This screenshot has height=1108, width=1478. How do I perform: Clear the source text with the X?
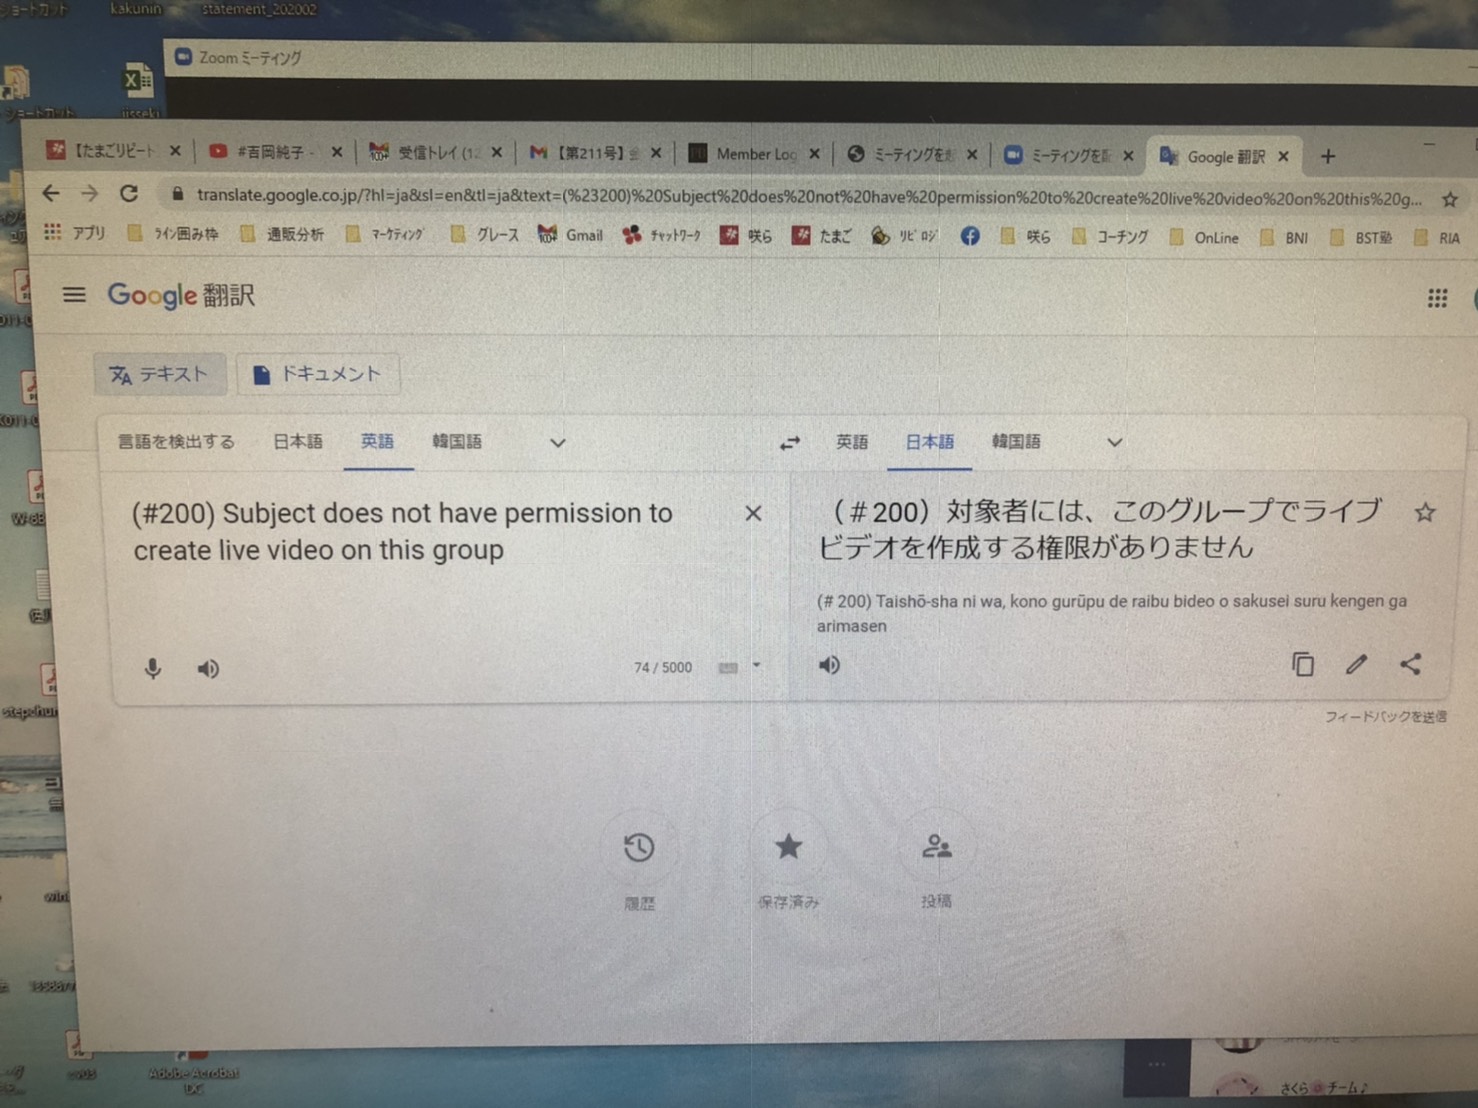tap(753, 513)
